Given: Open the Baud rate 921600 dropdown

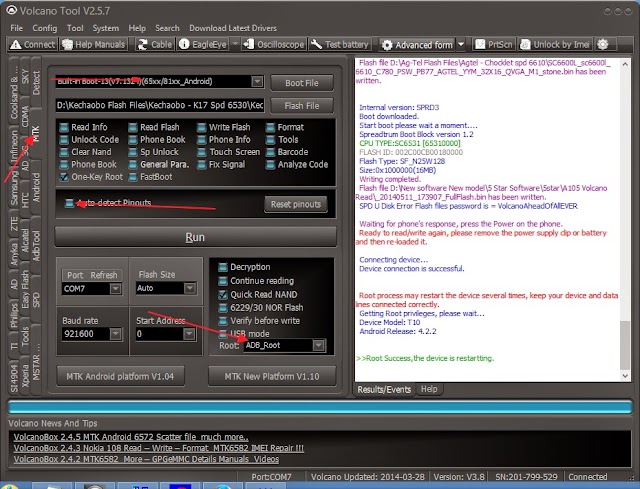Looking at the screenshot, I should pos(116,334).
